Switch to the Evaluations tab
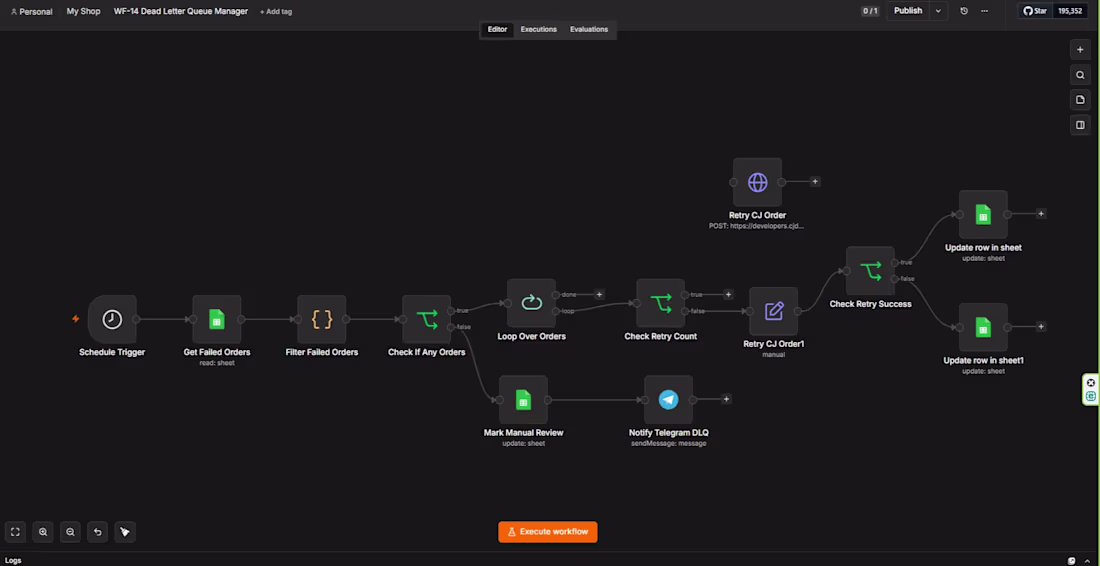Viewport: 1100px width, 566px height. tap(589, 29)
